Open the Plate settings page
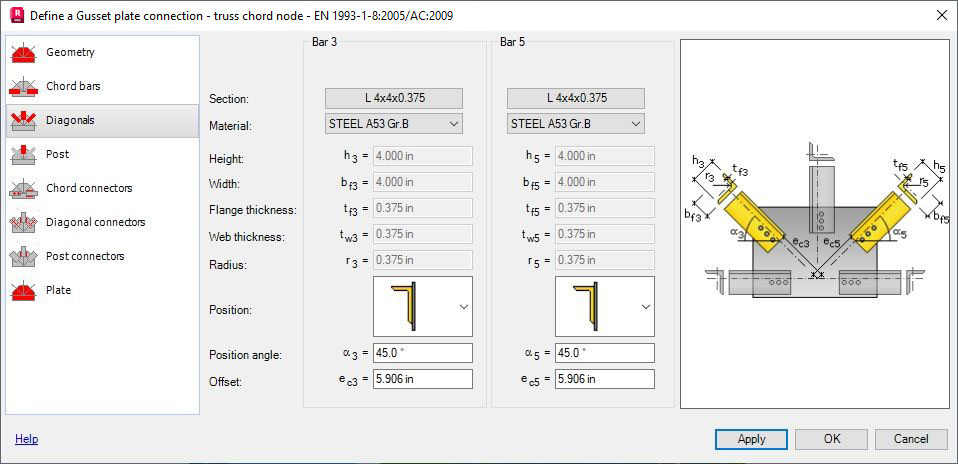This screenshot has width=958, height=464. pos(59,290)
